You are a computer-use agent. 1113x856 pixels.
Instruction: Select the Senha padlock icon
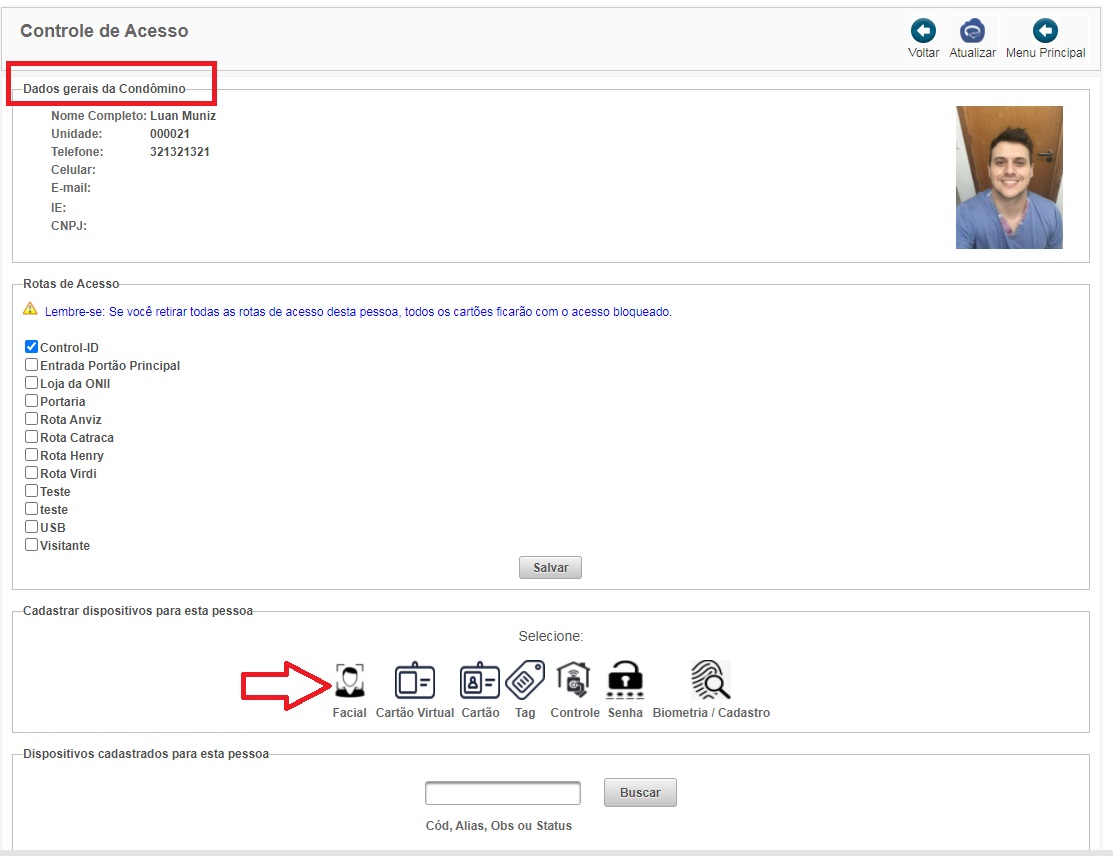coord(625,680)
